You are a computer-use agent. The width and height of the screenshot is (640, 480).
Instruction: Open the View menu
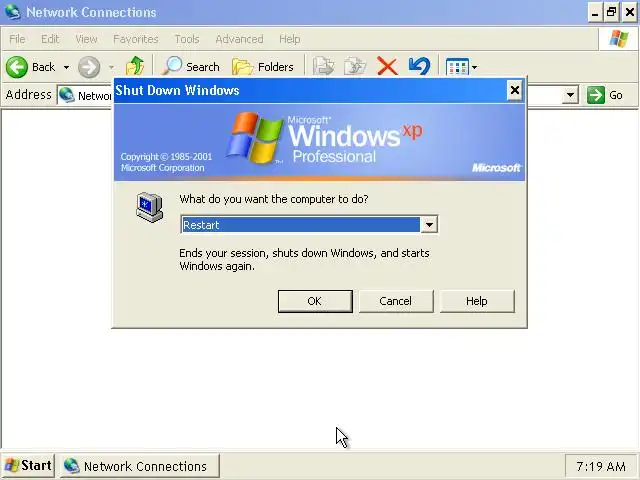coord(86,39)
